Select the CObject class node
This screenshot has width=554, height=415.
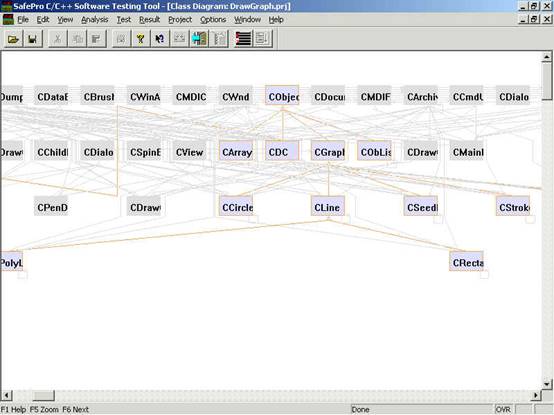point(282,95)
